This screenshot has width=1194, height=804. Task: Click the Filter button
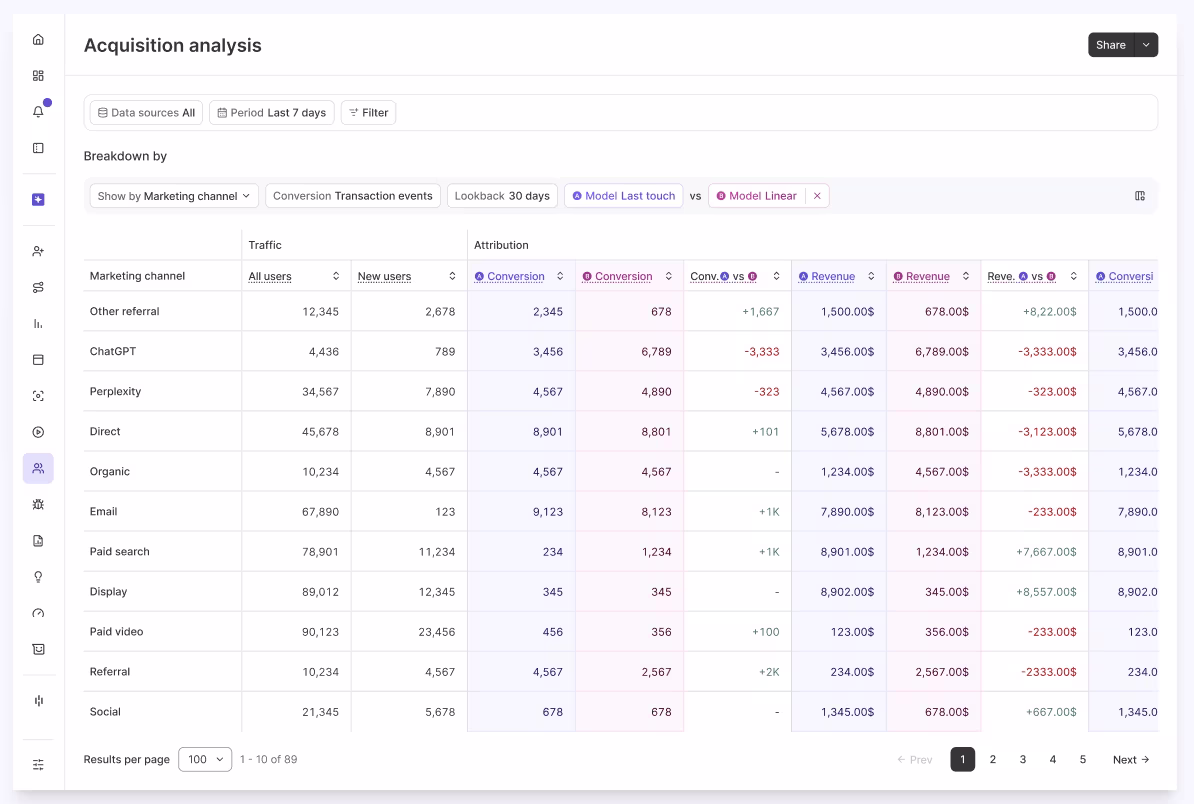(369, 113)
